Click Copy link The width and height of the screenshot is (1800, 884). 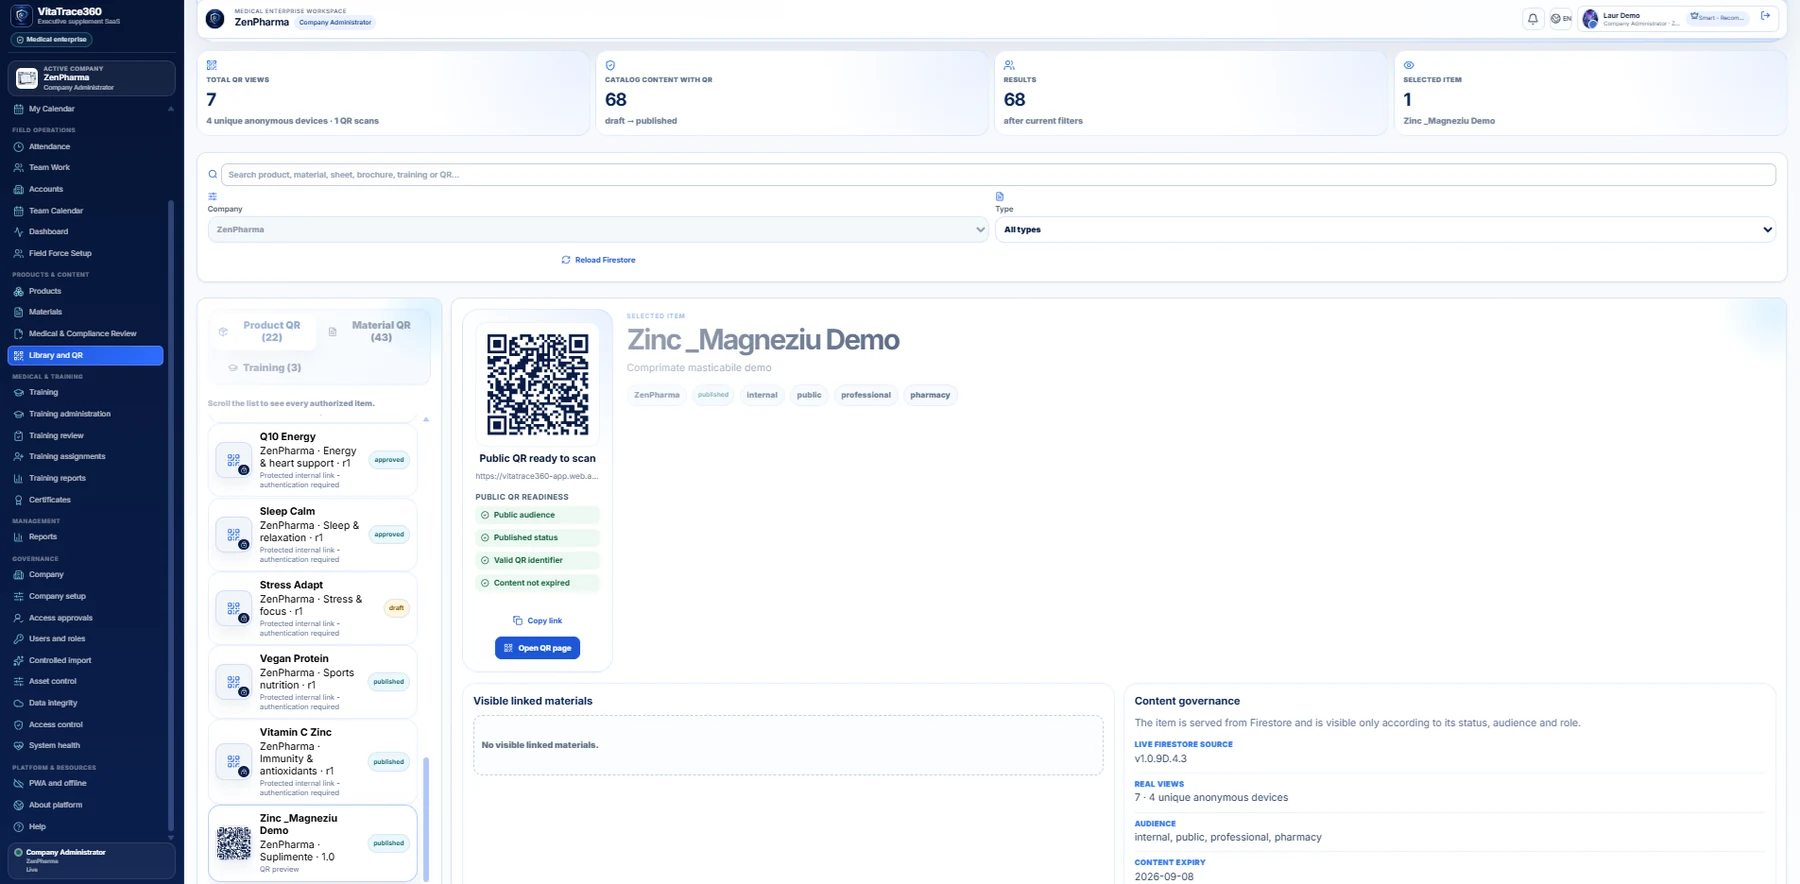click(537, 621)
